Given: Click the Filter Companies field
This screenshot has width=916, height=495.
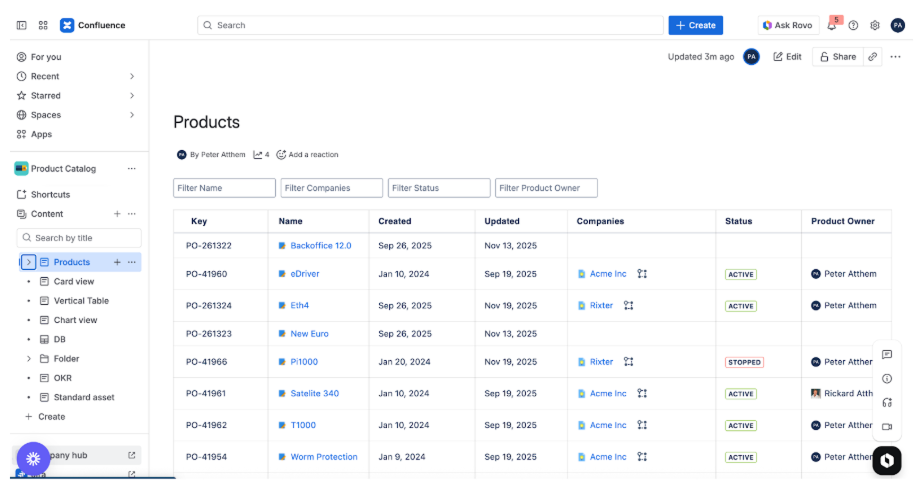Looking at the screenshot, I should 332,188.
